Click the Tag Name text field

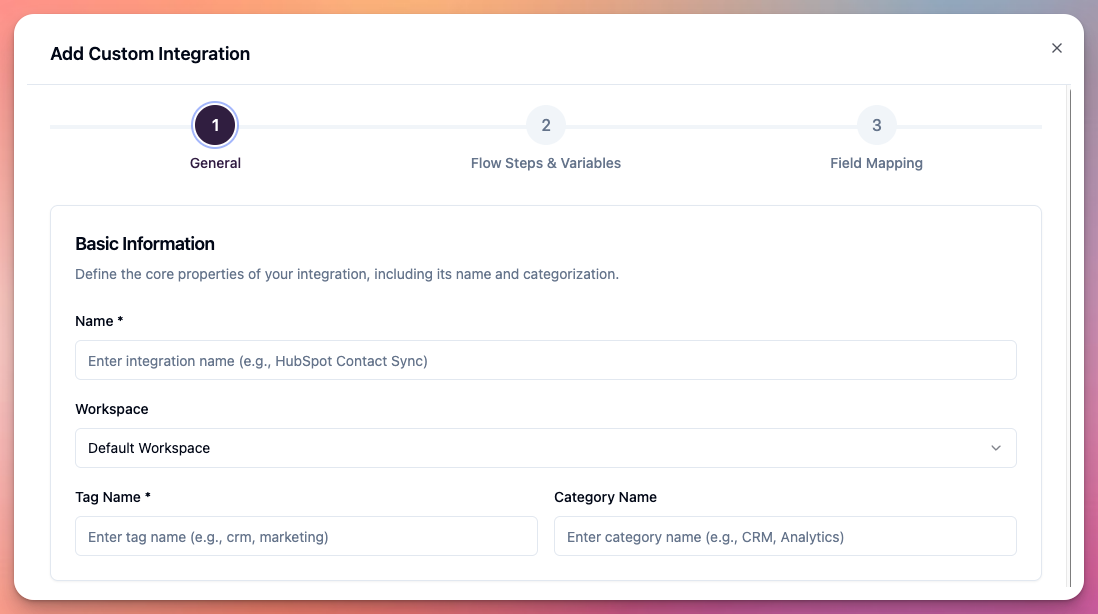coord(306,536)
